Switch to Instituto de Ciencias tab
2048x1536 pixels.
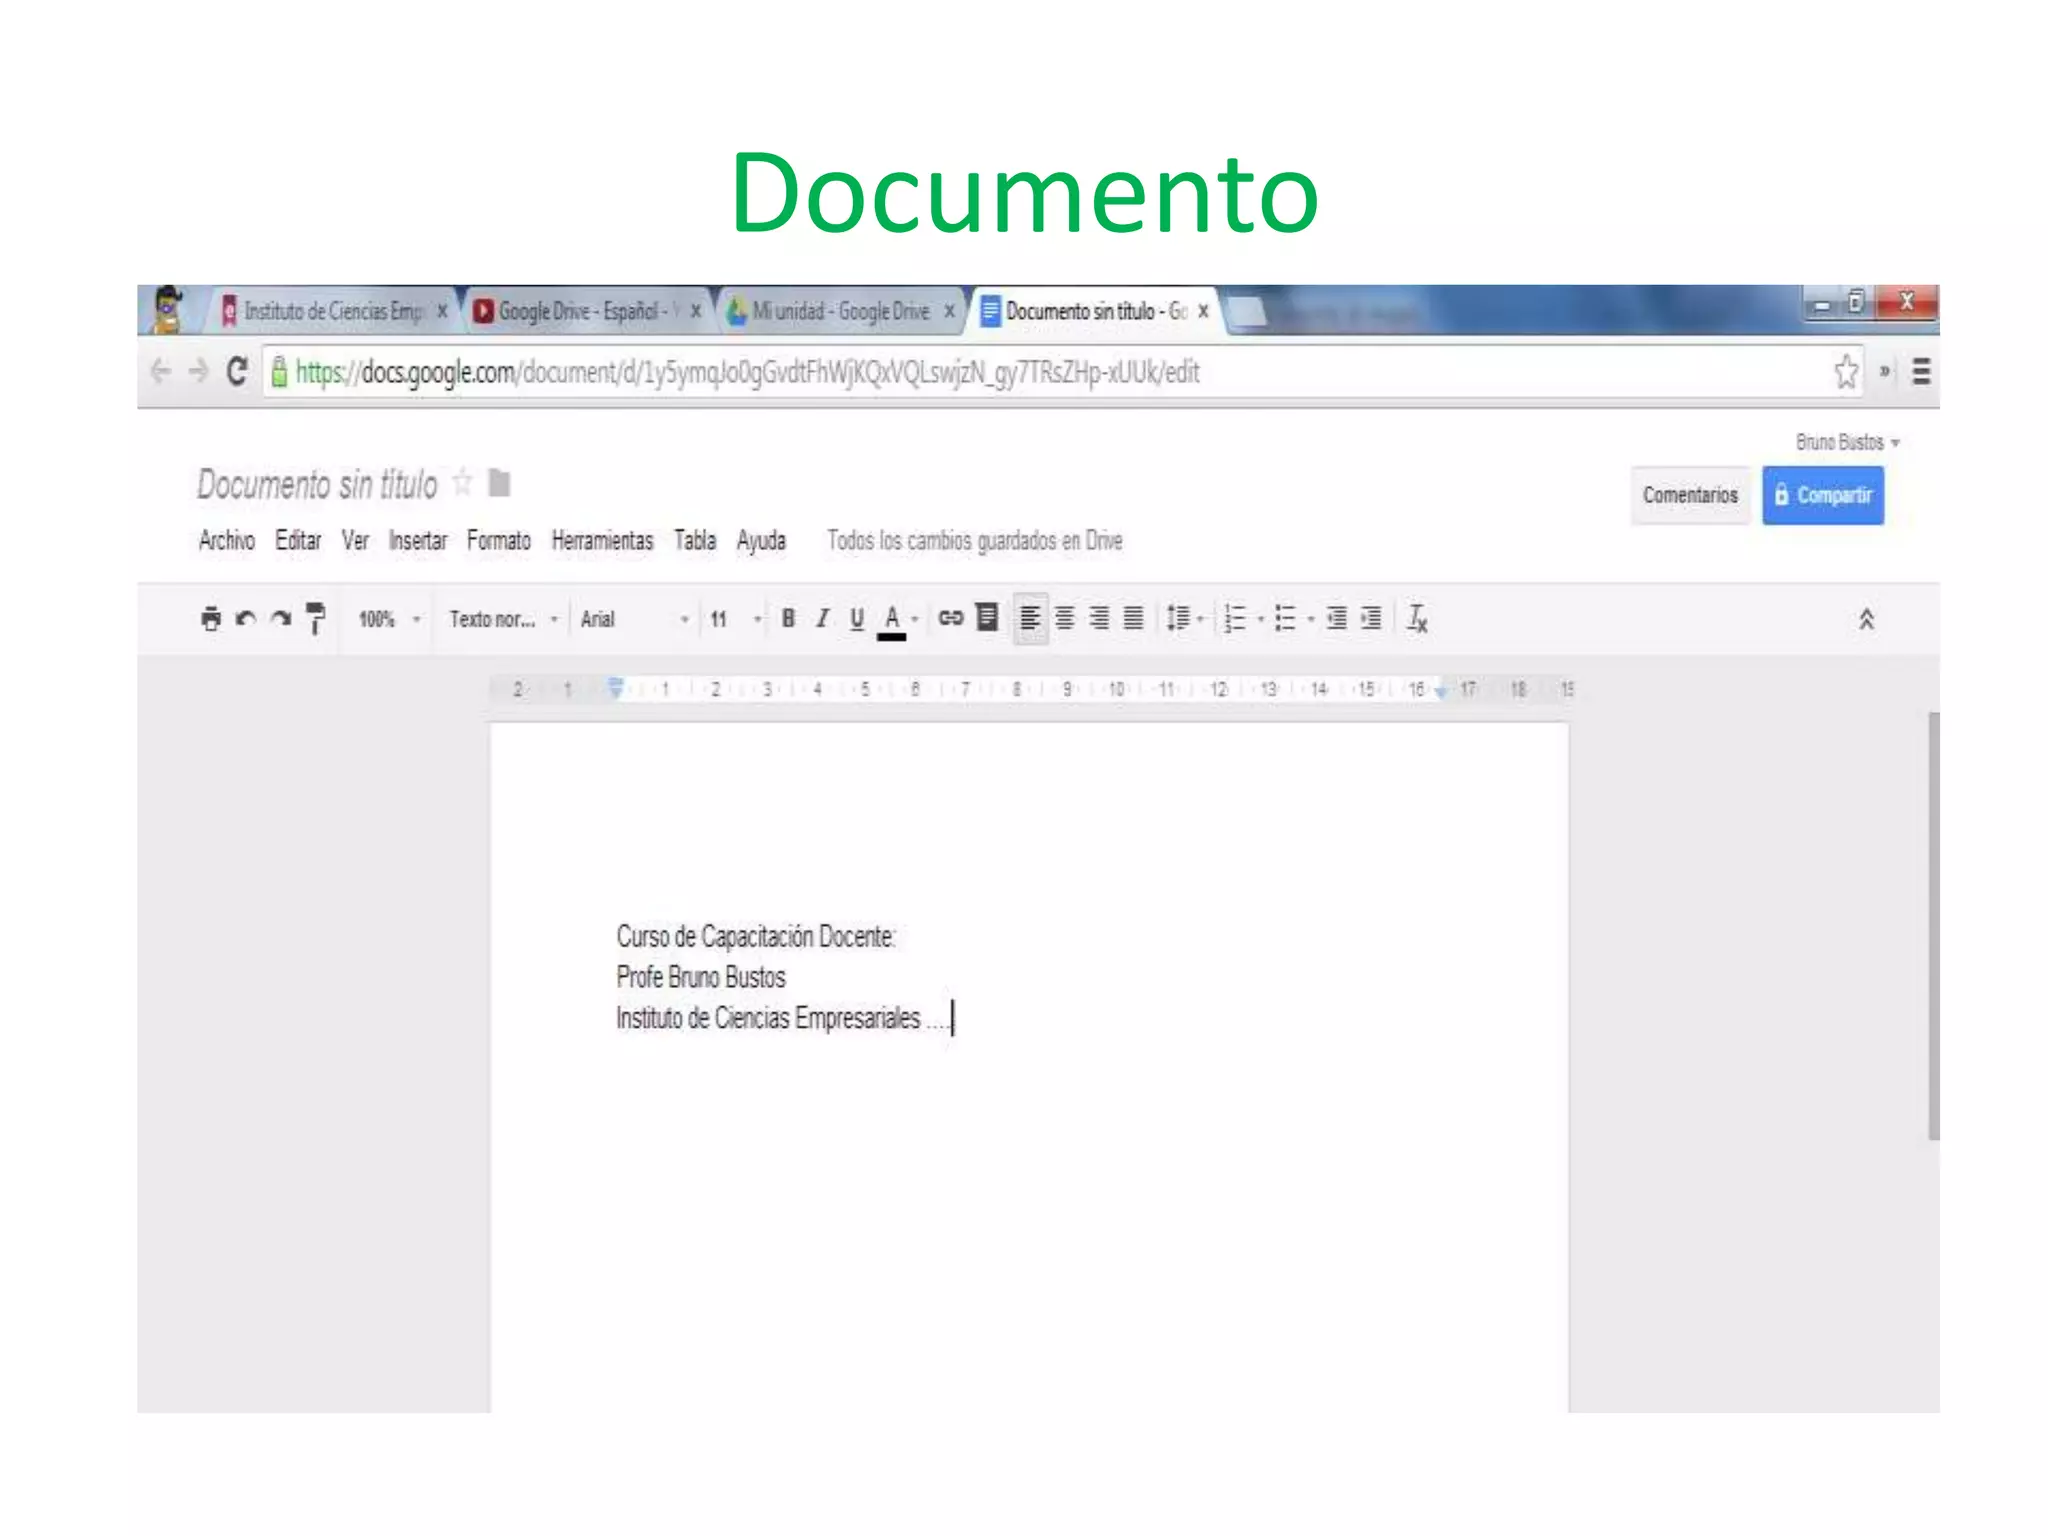click(334, 311)
